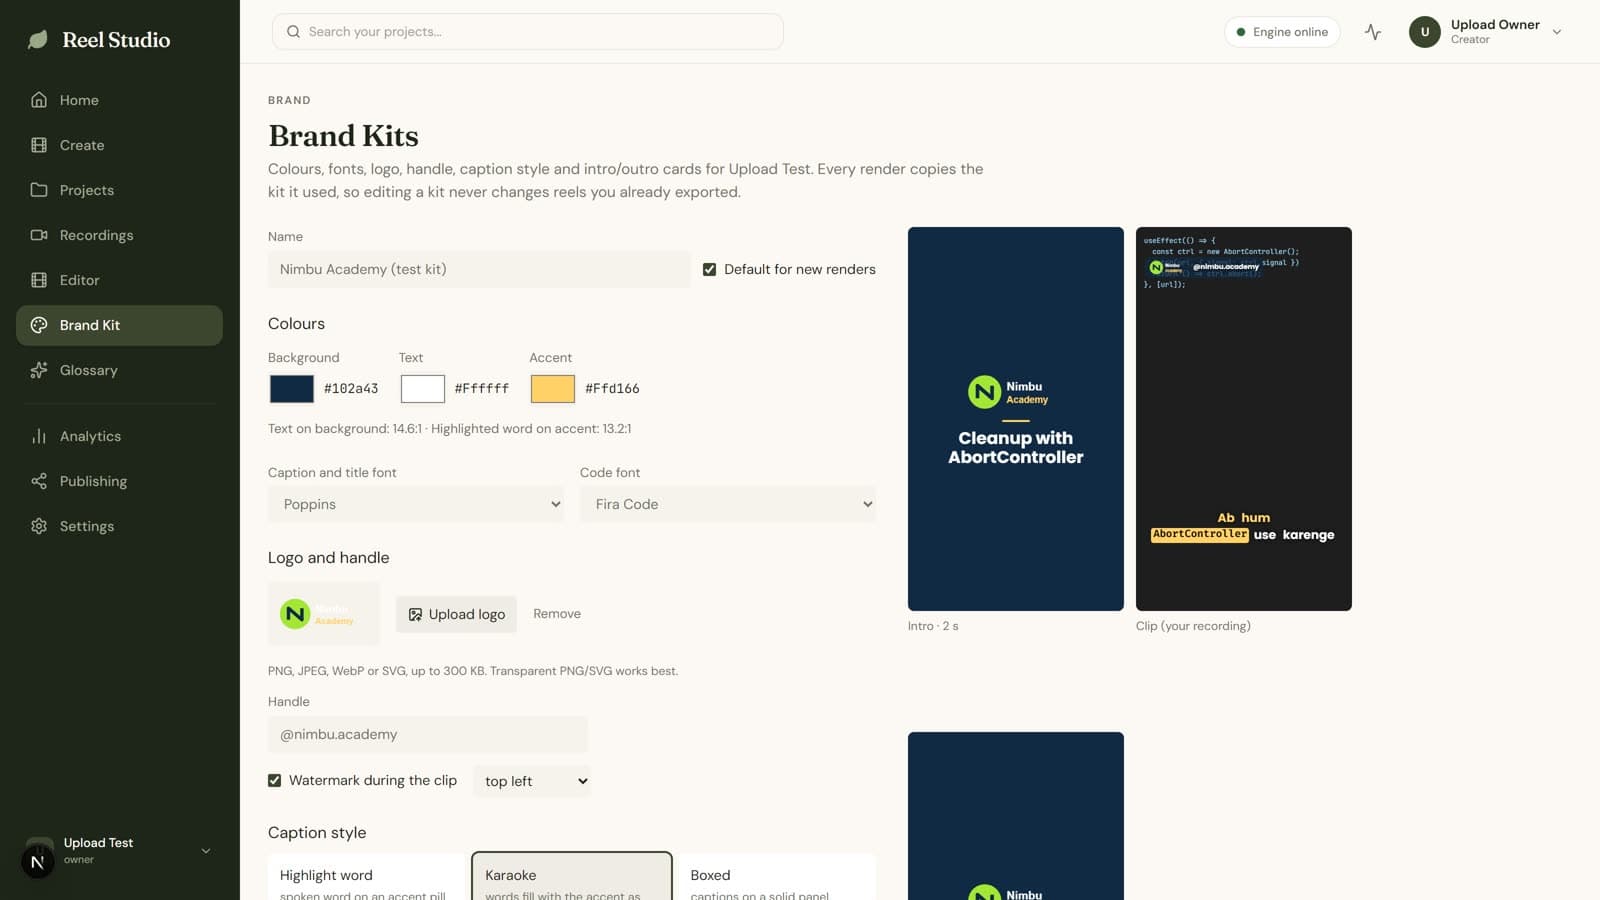Click the kit Name input field
Screen dimensions: 1600x900
(479, 269)
